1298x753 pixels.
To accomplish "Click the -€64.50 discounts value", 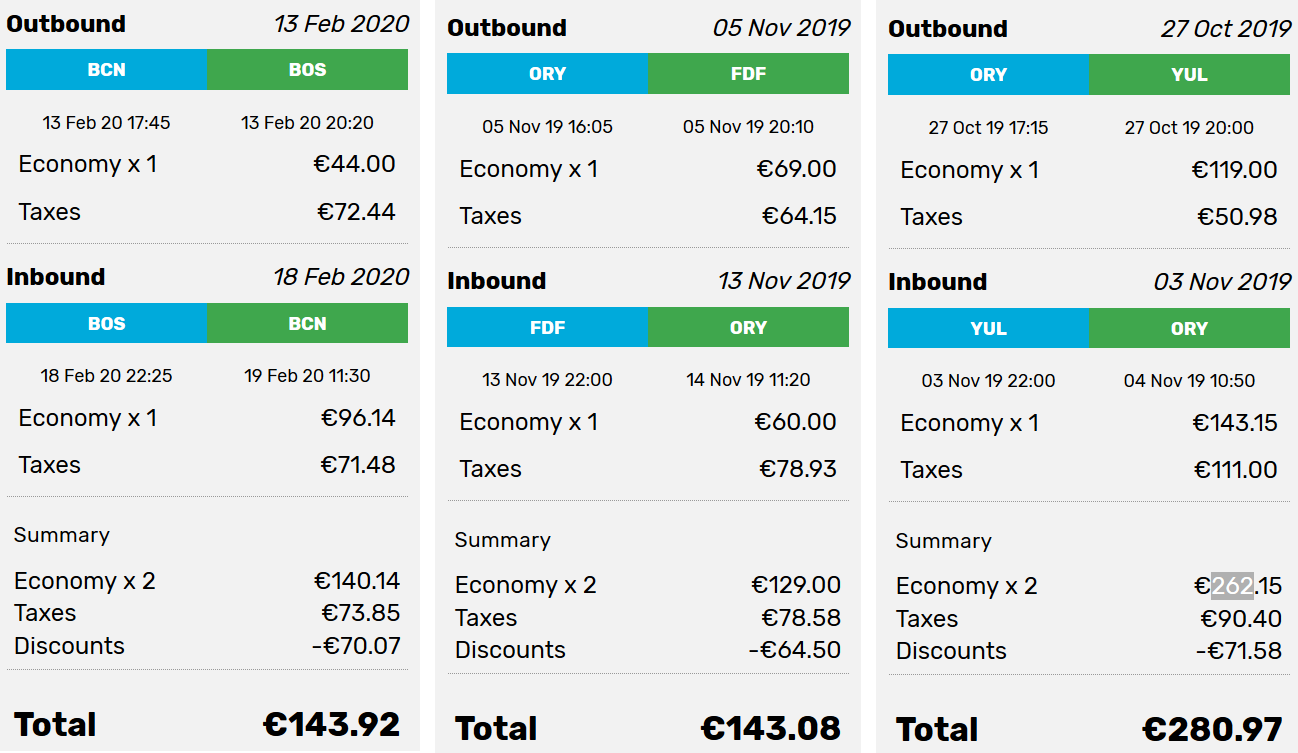I will coord(795,650).
